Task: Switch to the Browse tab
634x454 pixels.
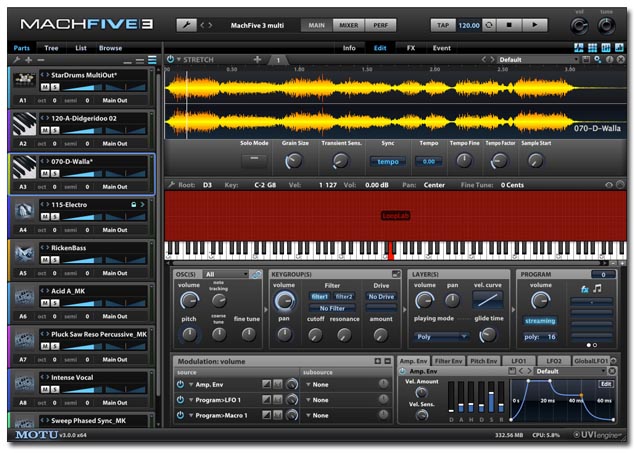Action: (110, 48)
